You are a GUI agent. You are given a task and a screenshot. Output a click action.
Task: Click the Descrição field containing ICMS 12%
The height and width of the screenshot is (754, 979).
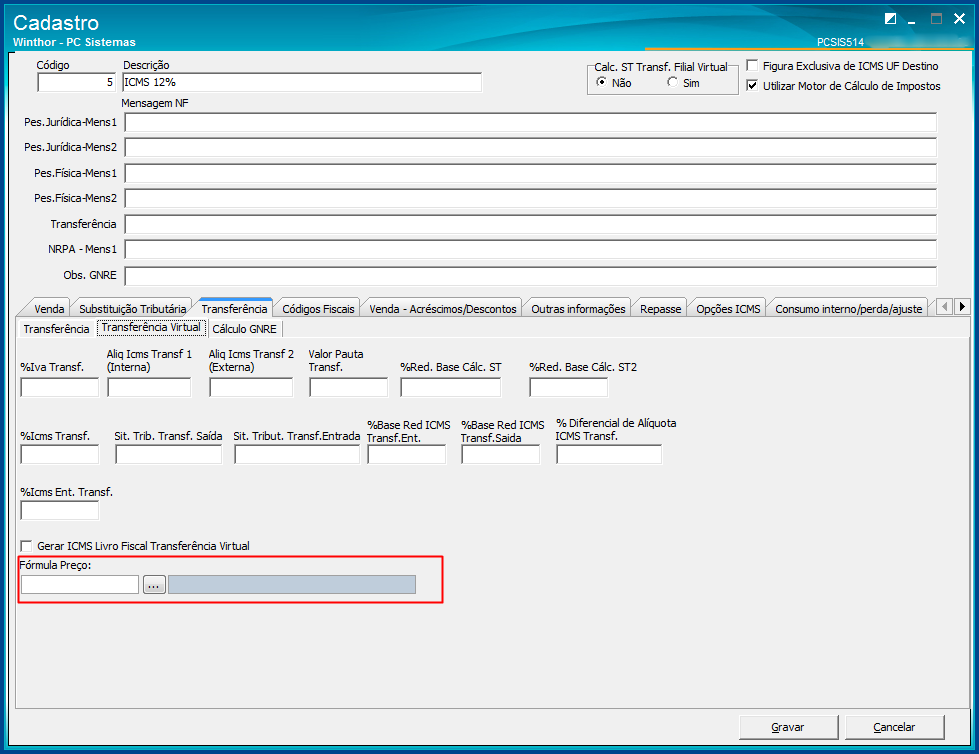[302, 82]
